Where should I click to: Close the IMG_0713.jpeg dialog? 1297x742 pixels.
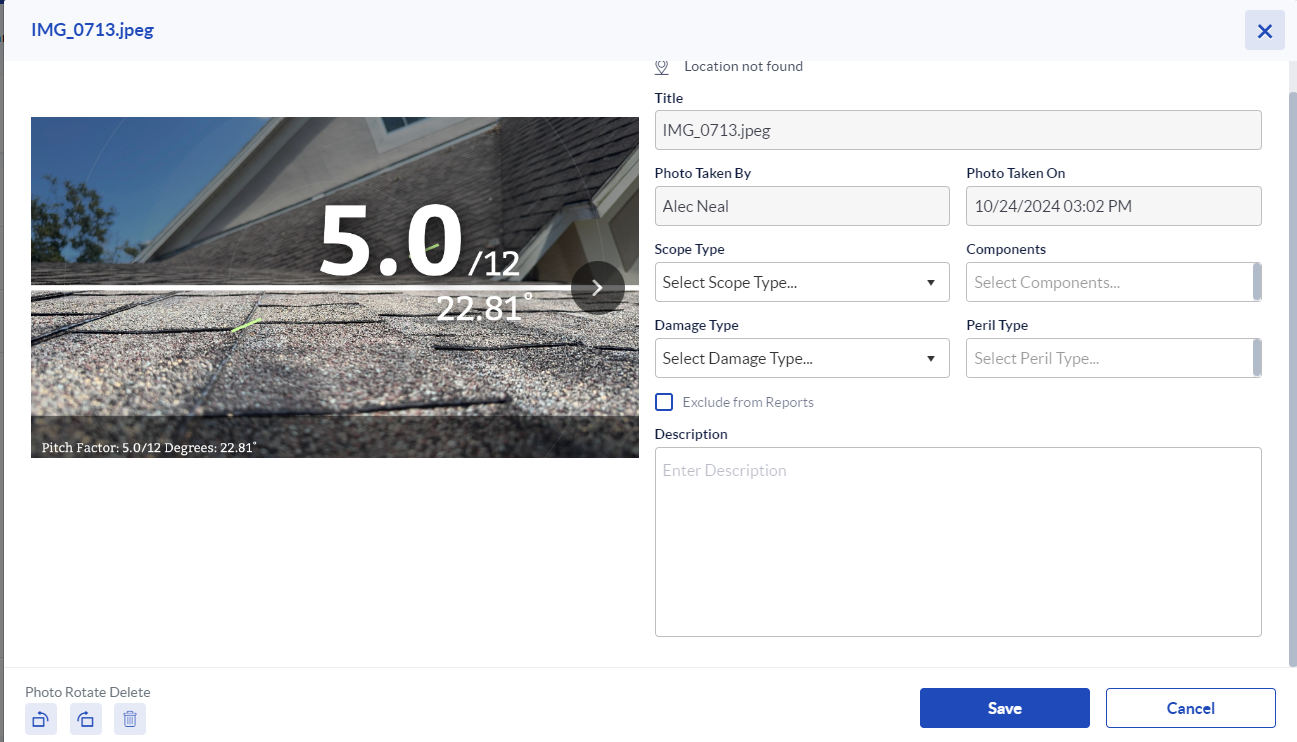coord(1265,30)
